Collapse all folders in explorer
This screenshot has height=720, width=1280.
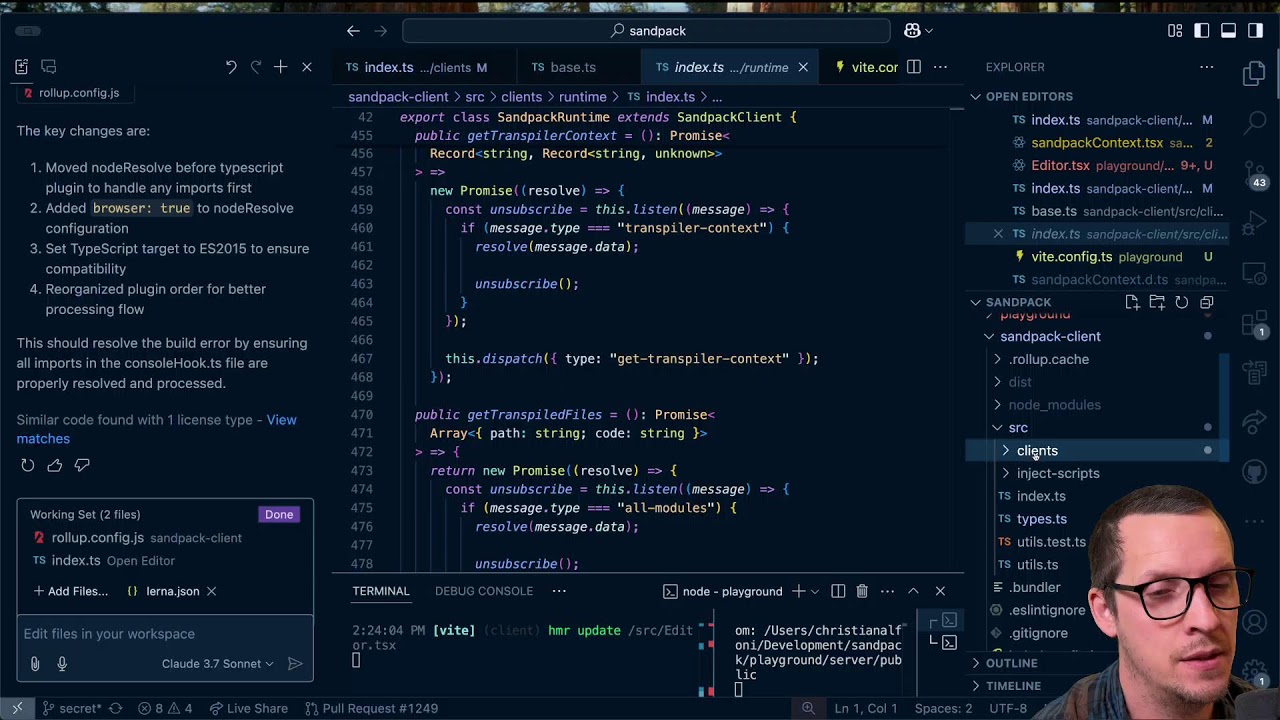coord(1207,302)
